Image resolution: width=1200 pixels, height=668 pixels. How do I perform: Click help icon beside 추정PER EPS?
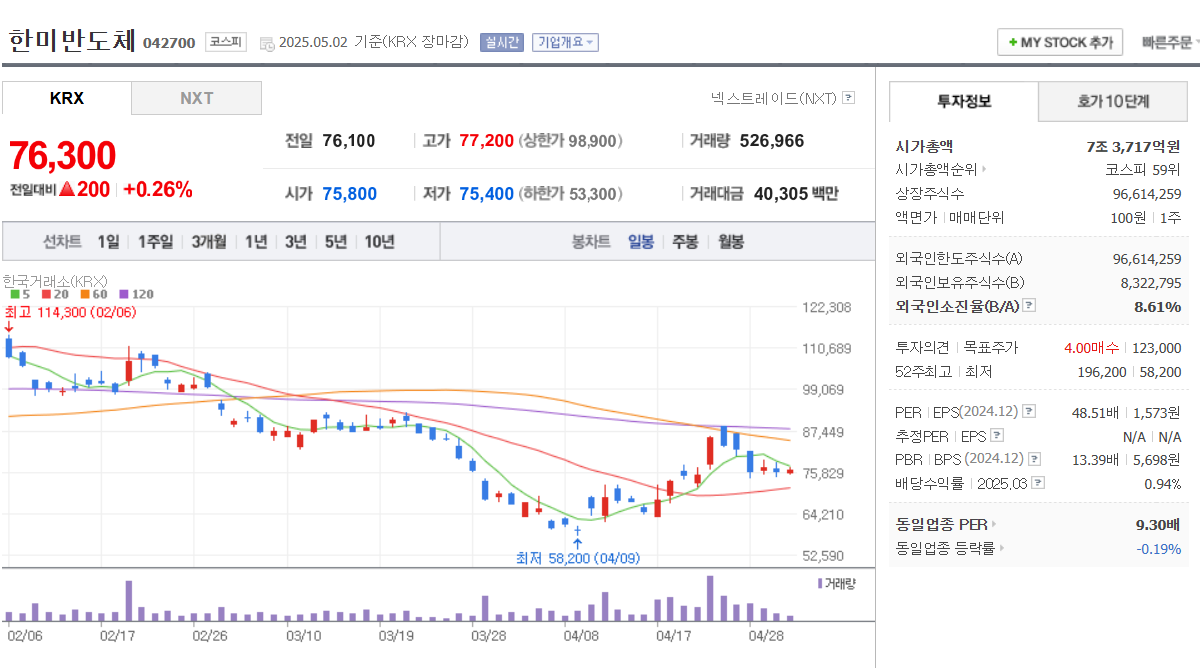coord(996,435)
